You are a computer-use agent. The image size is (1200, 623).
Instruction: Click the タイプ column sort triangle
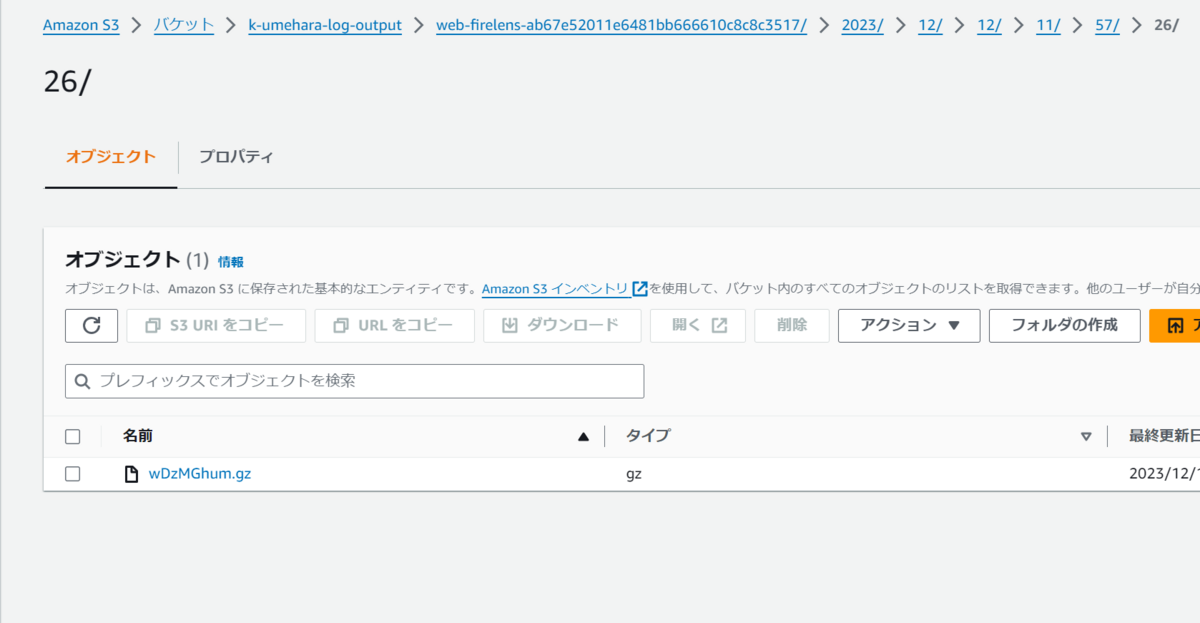tap(1086, 436)
